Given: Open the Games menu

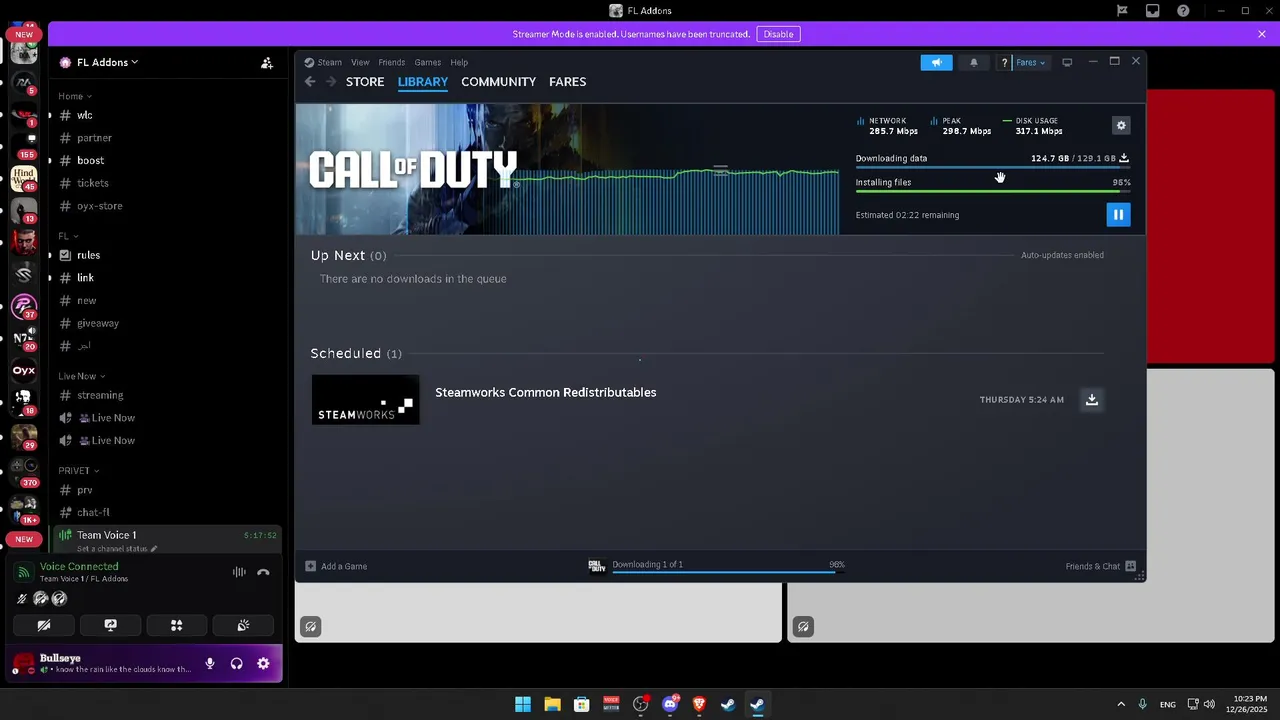Looking at the screenshot, I should tap(427, 62).
